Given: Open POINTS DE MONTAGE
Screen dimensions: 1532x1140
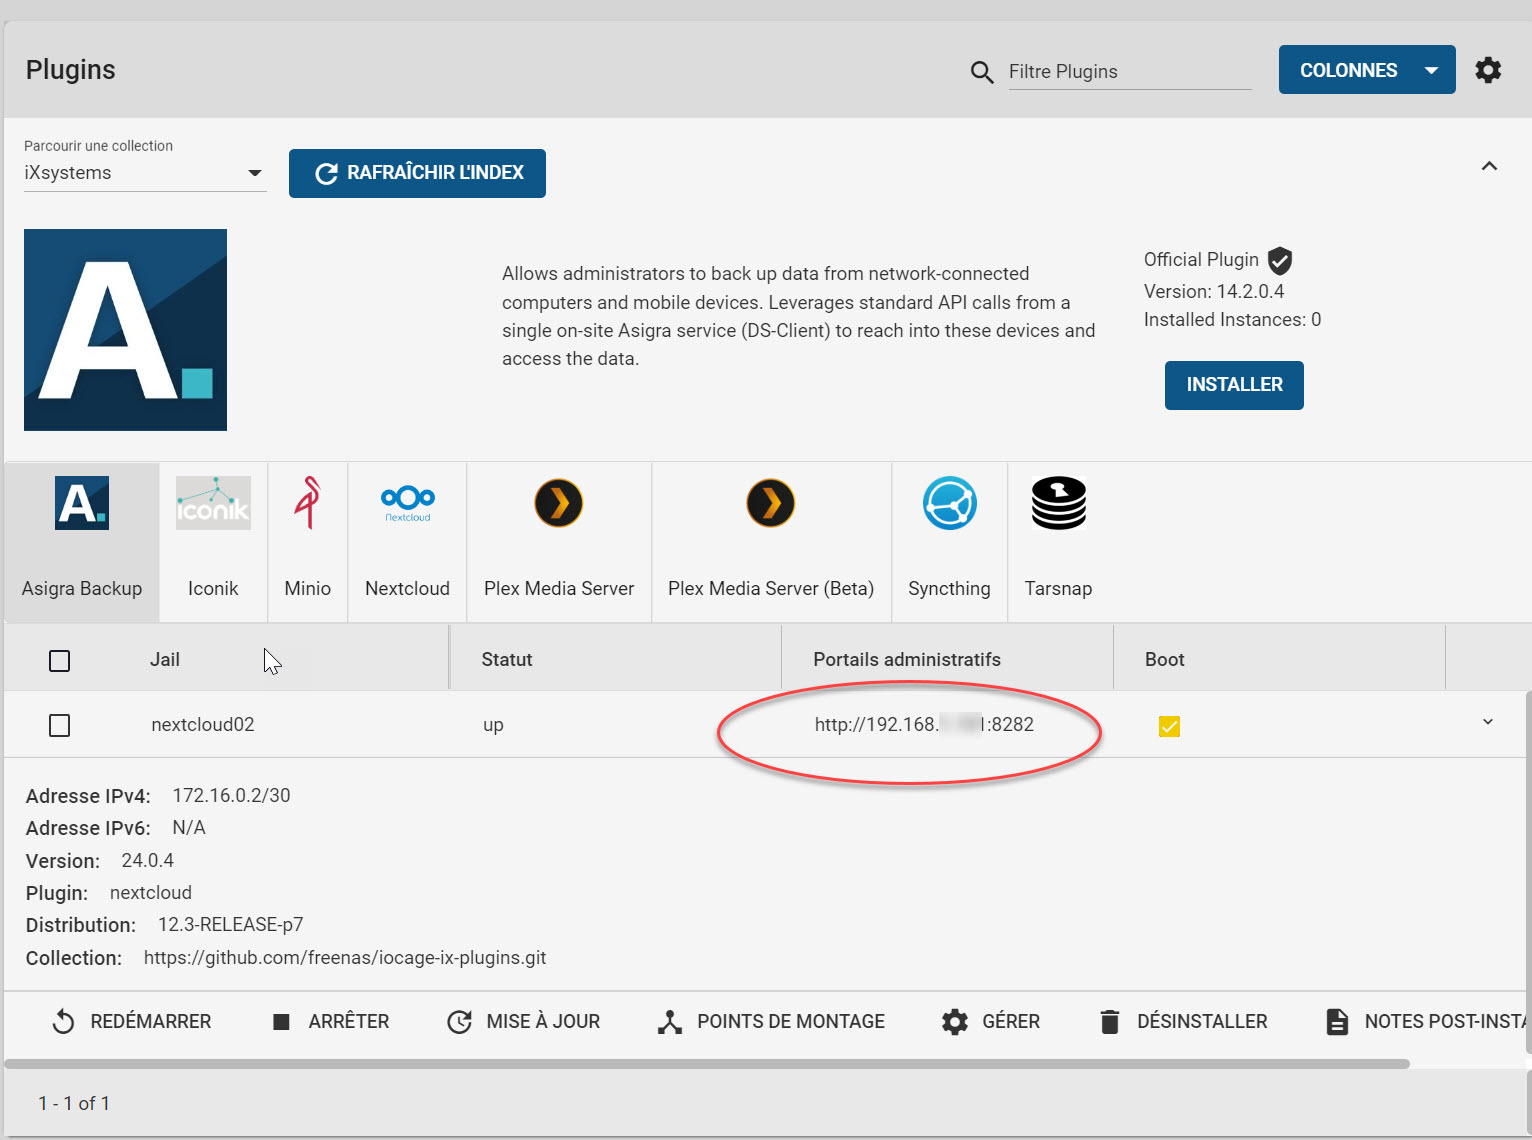Looking at the screenshot, I should coord(771,1022).
